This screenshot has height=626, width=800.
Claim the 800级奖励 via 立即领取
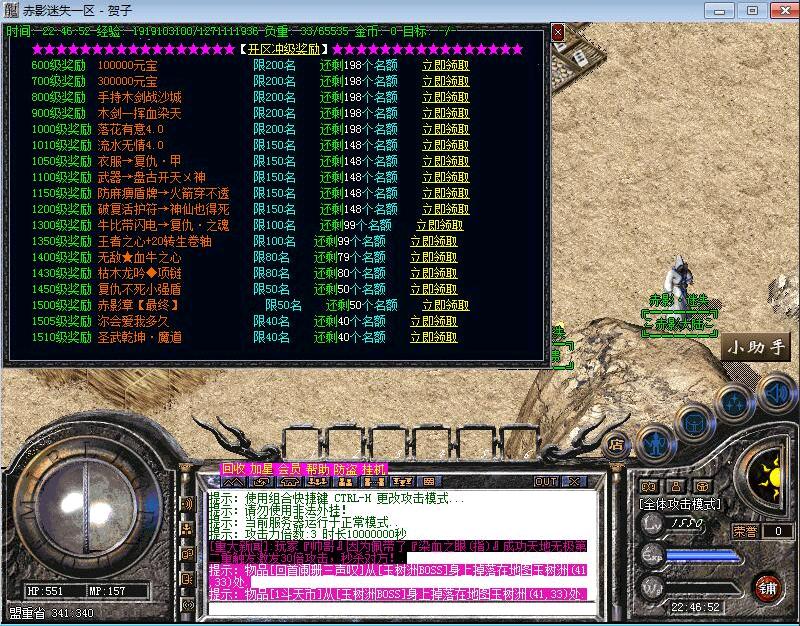pos(445,97)
